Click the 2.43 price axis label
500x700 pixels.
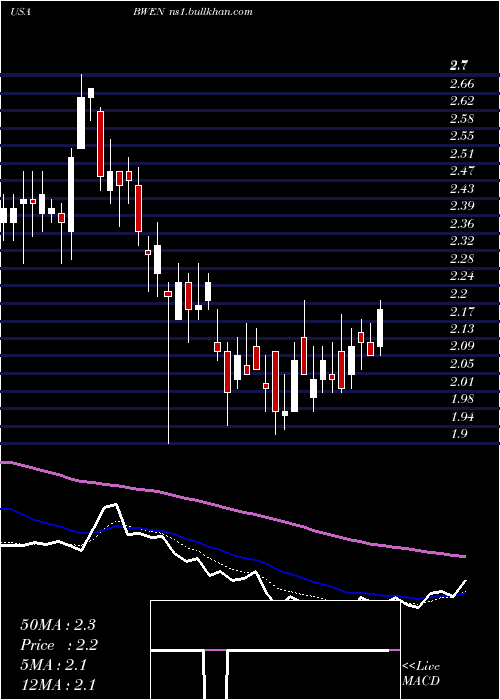[x=462, y=188]
